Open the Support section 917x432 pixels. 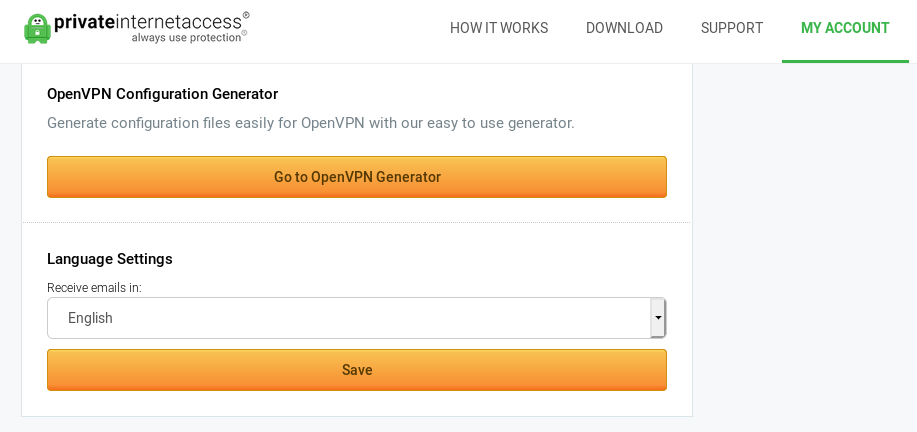point(732,28)
